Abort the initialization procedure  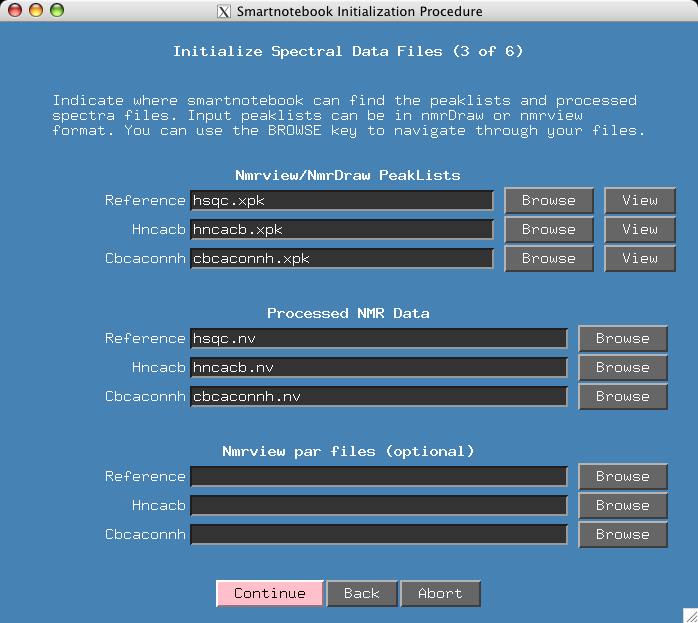point(440,593)
